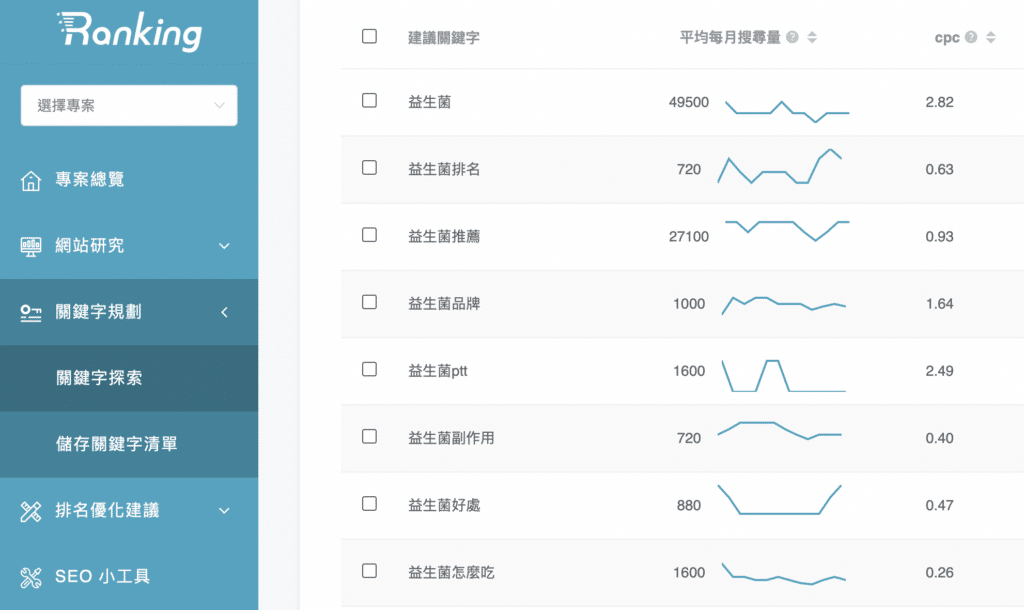The image size is (1024, 610).
Task: Select the 益生菌ptt checkbox
Action: tap(369, 369)
